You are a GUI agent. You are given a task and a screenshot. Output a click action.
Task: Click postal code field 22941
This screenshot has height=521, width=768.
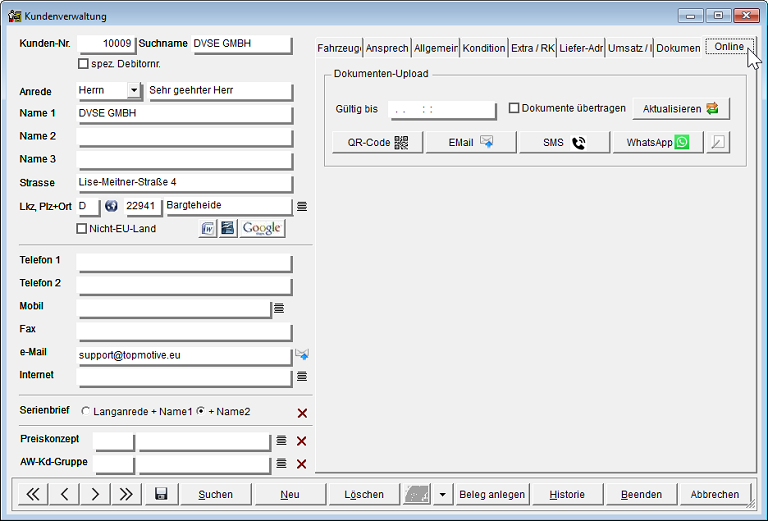click(143, 206)
